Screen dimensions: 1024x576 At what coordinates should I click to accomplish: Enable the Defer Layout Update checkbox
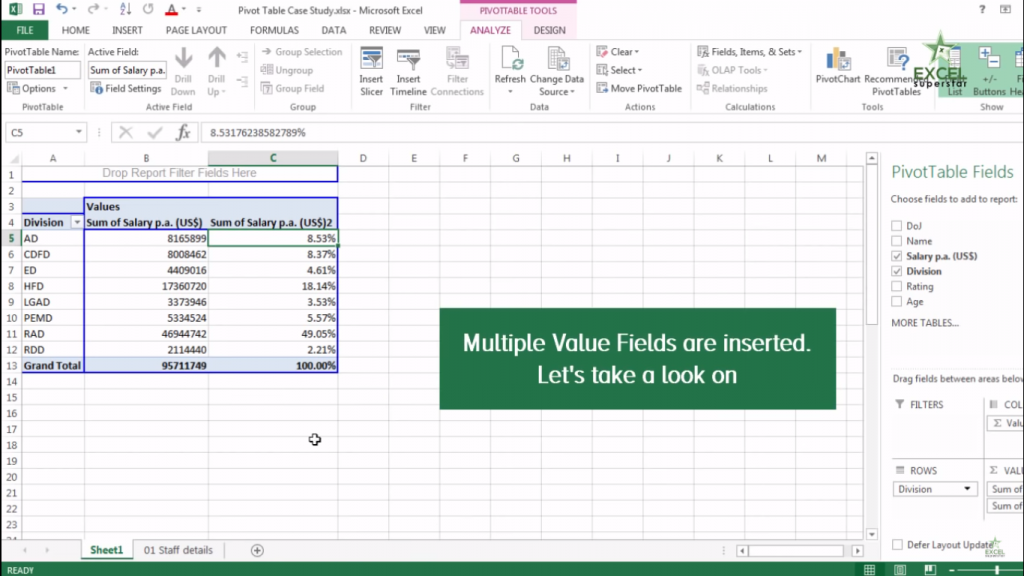pyautogui.click(x=897, y=545)
